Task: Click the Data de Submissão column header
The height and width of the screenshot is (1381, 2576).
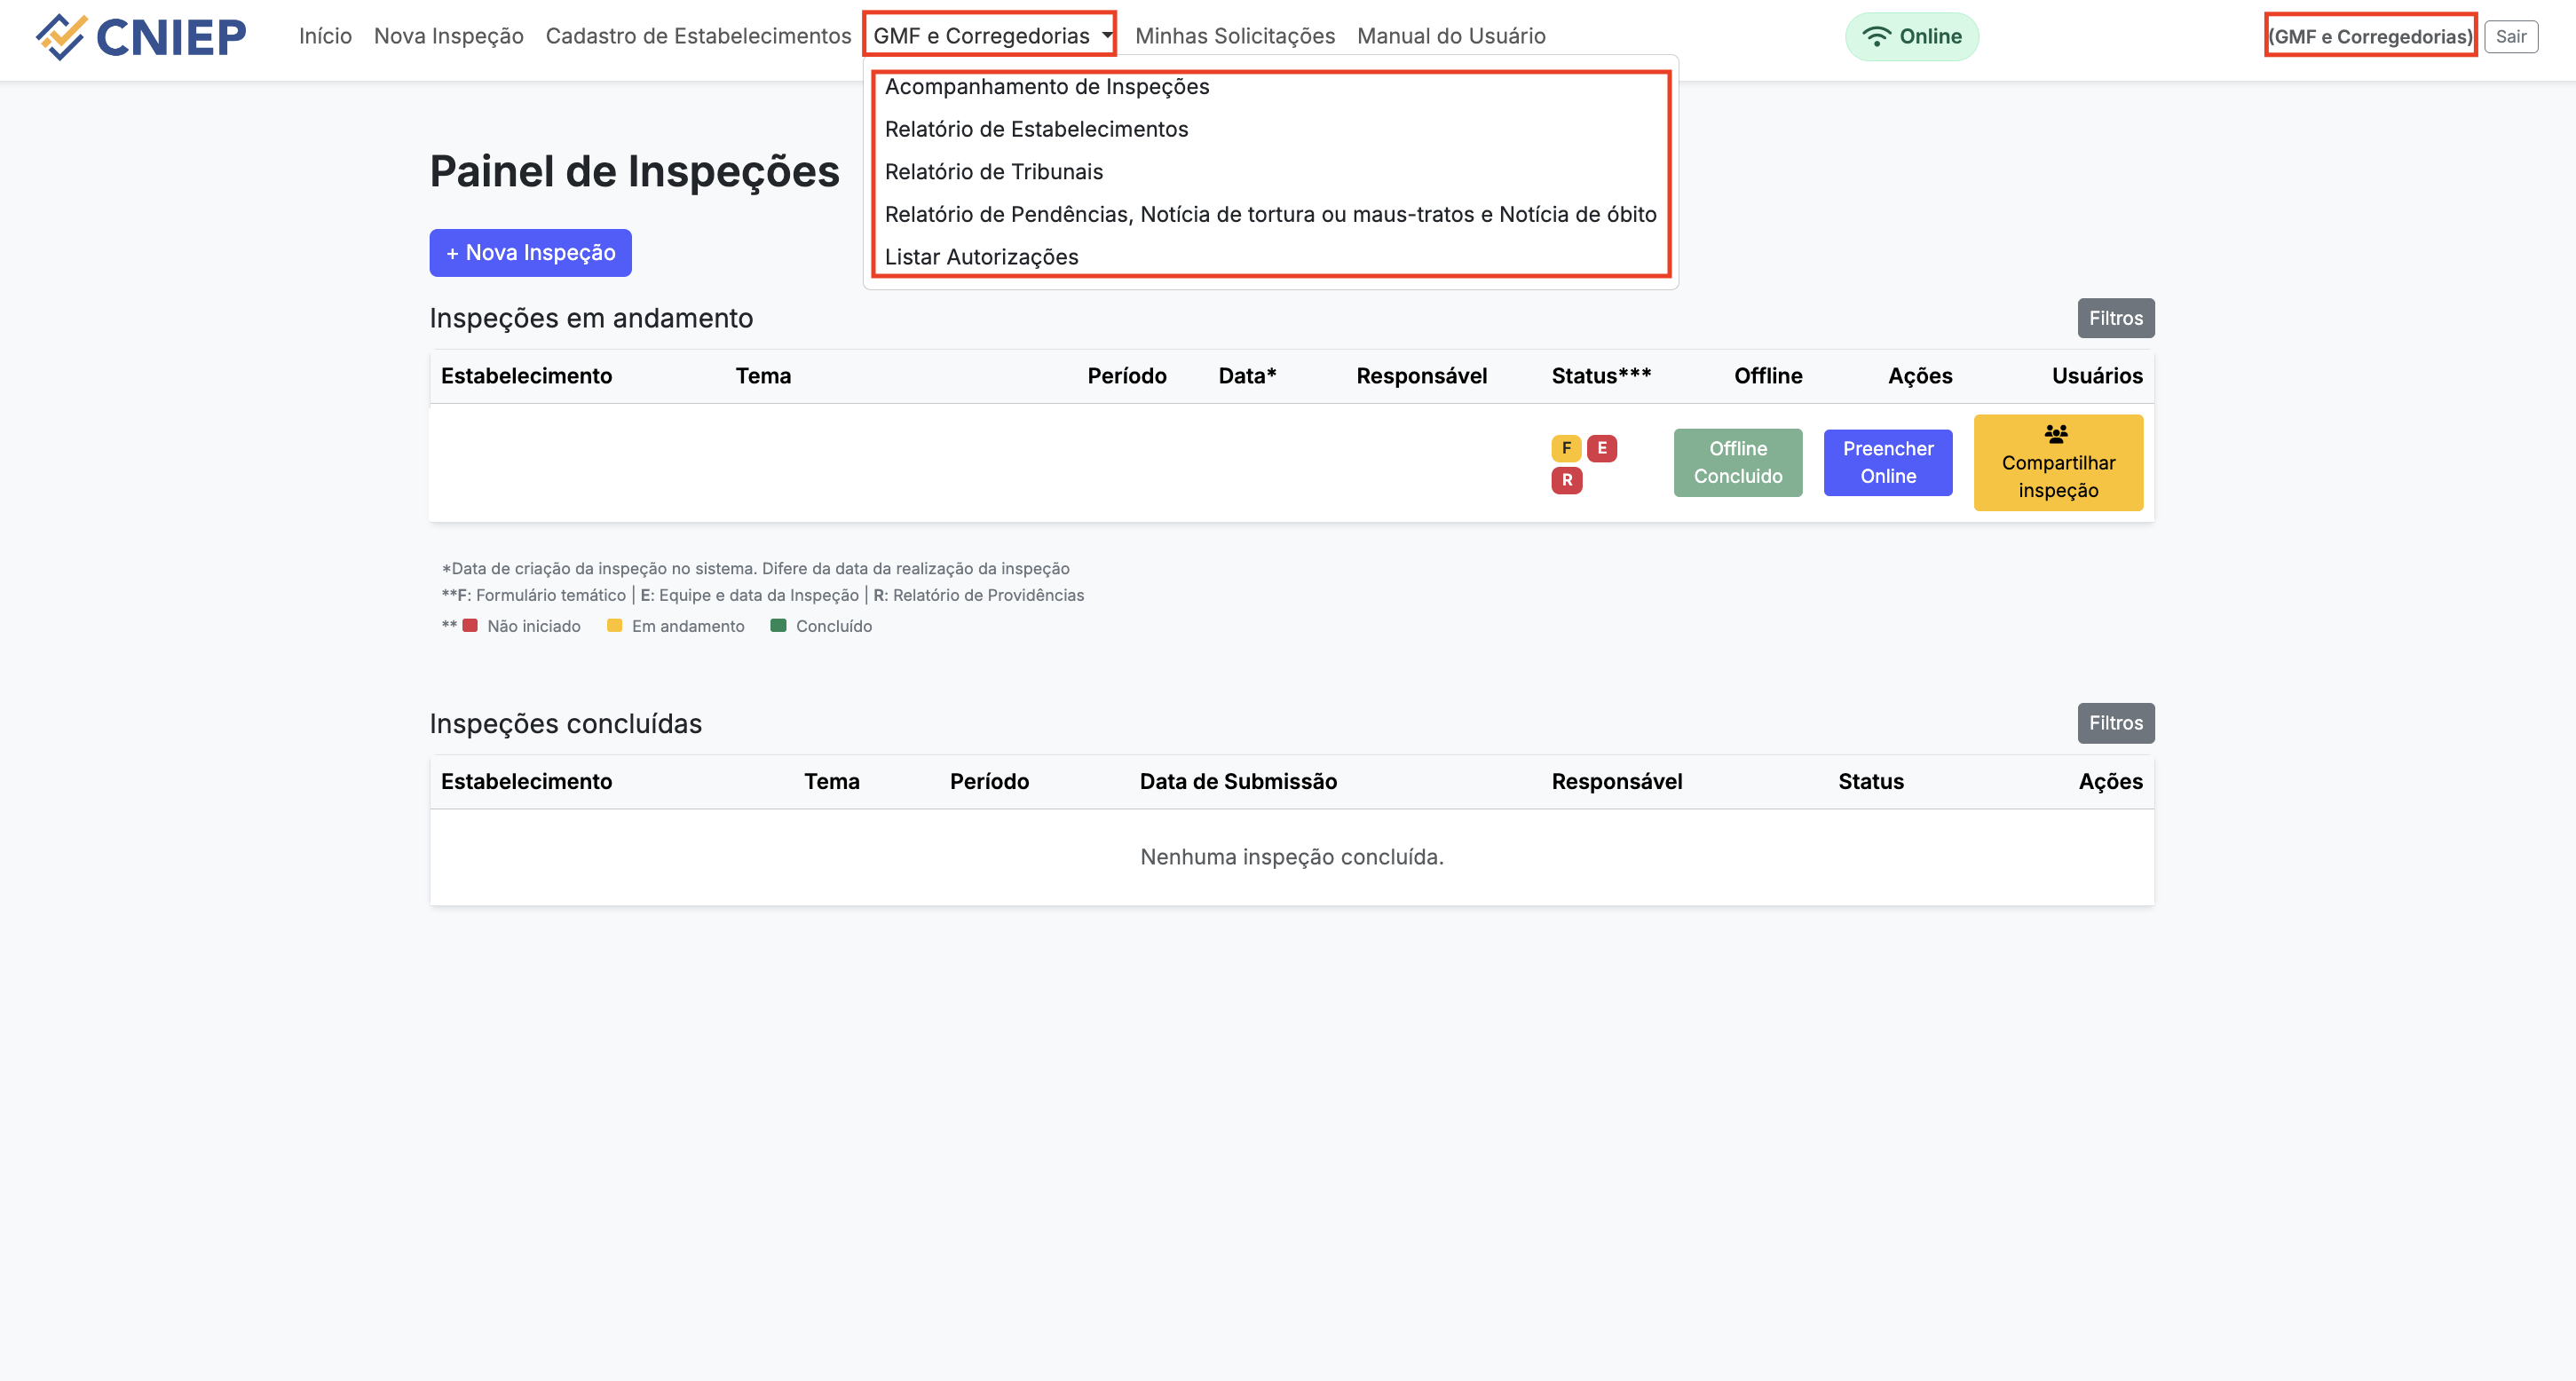Action: (x=1238, y=782)
